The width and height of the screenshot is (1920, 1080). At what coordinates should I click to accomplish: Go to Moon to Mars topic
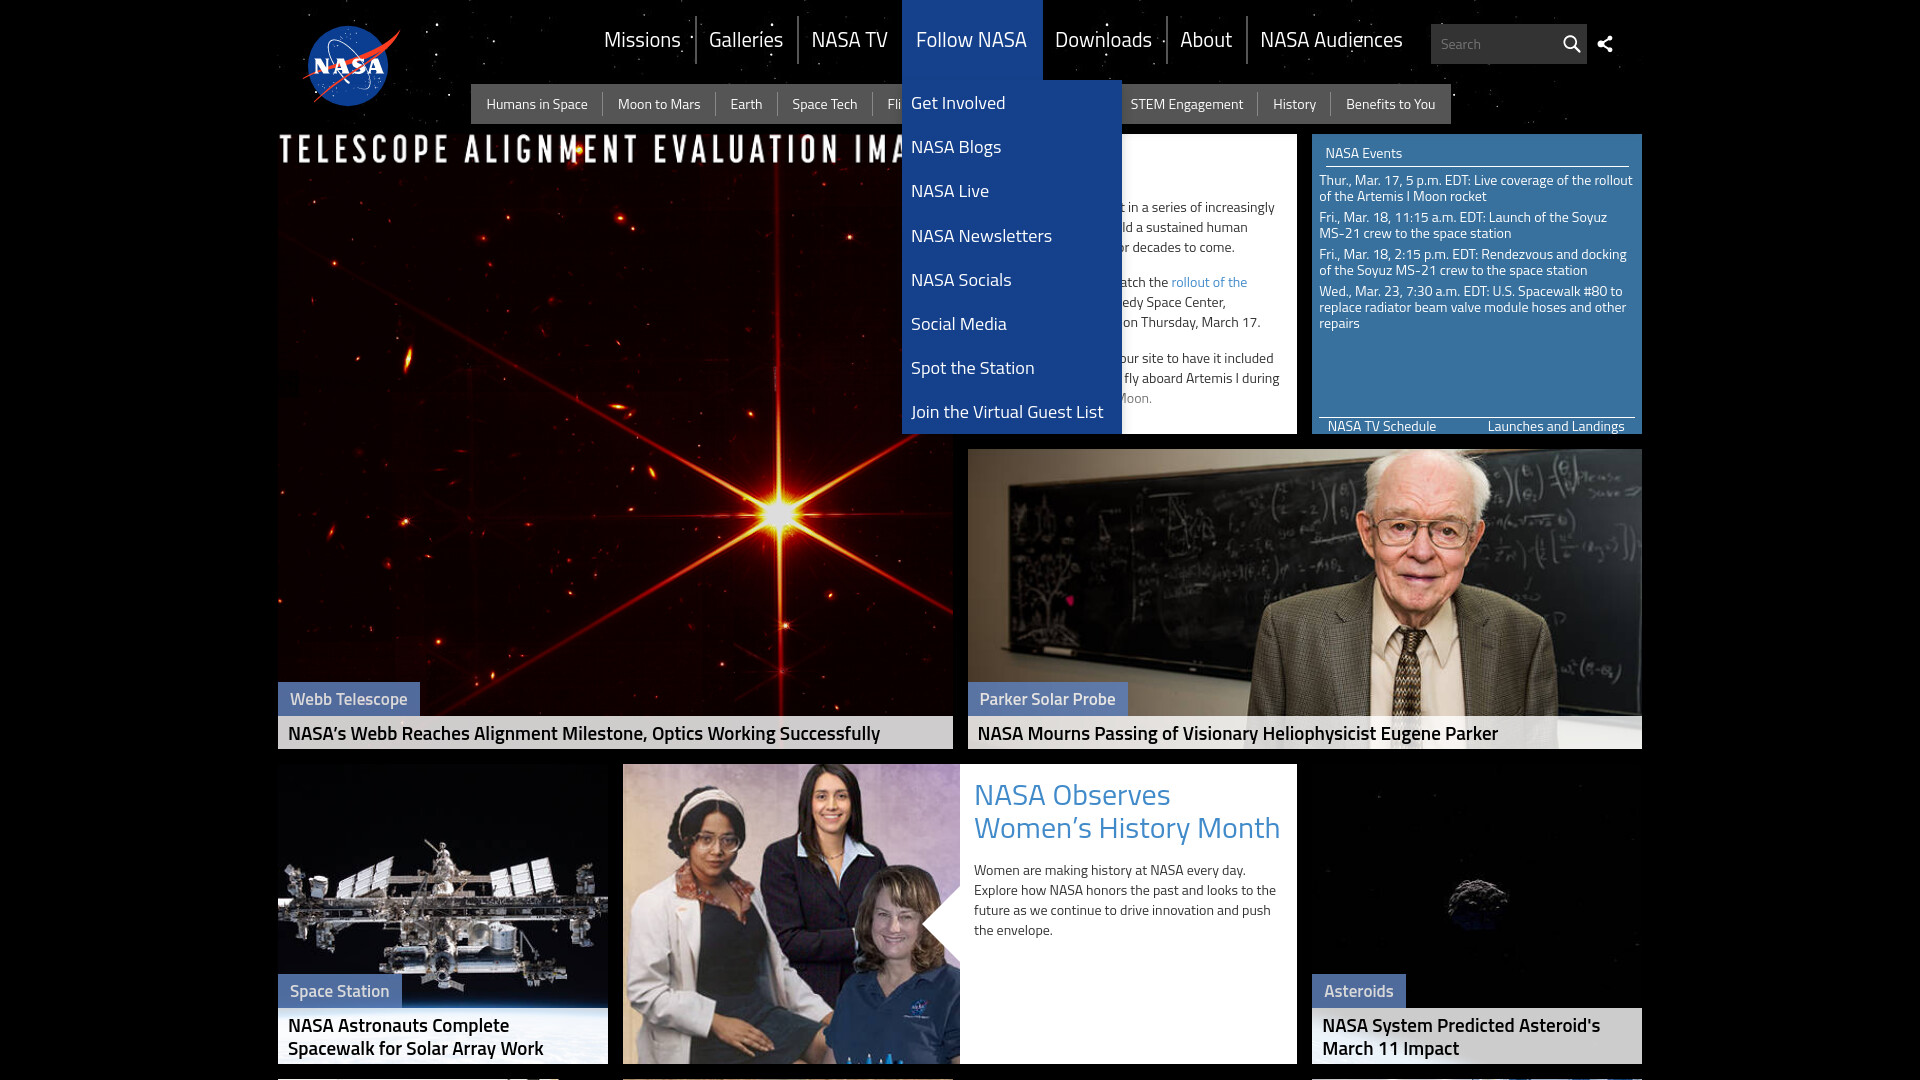click(659, 104)
